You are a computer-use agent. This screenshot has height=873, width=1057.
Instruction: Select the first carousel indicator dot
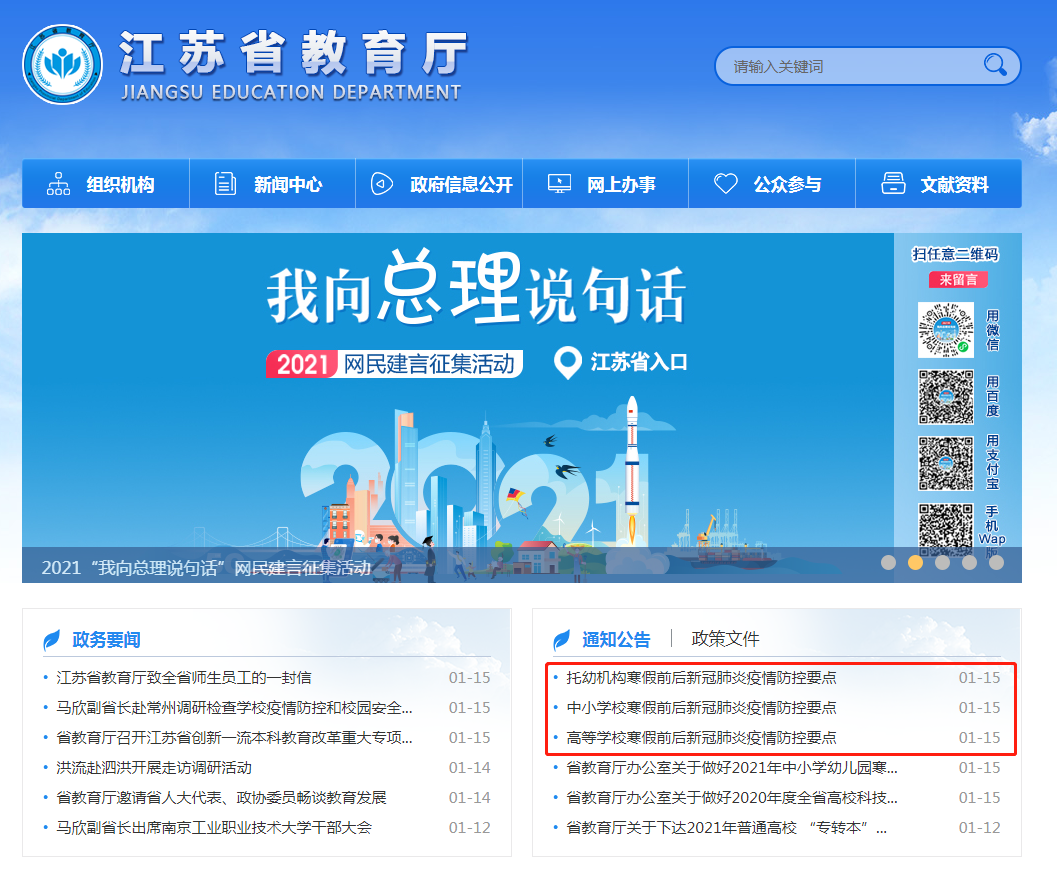pyautogui.click(x=888, y=562)
